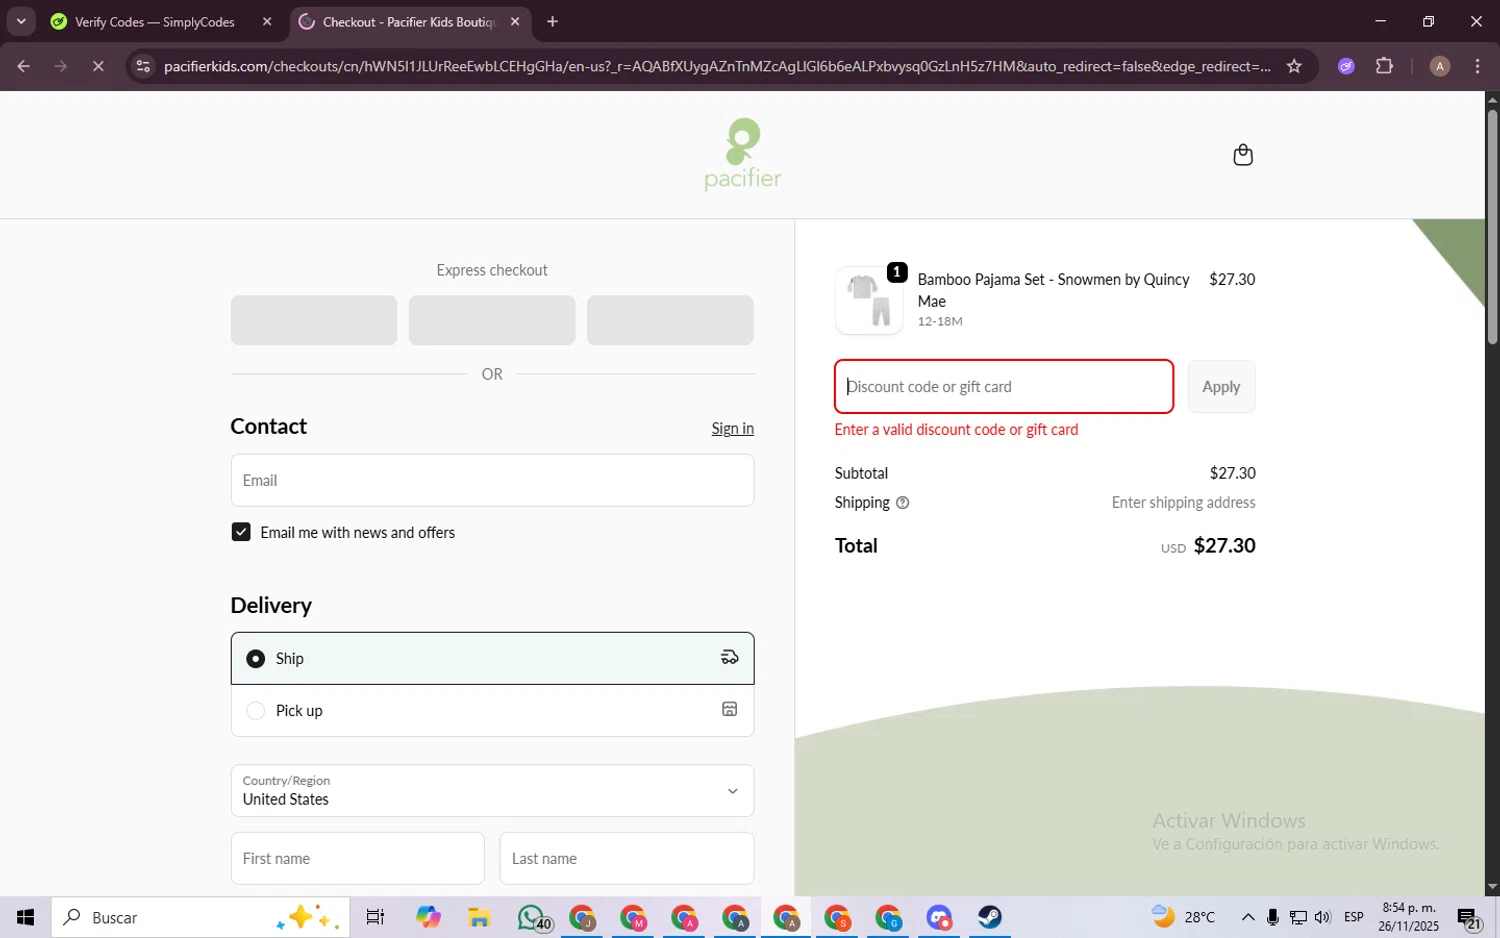
Task: Show hidden system tray icons
Action: 1248,917
